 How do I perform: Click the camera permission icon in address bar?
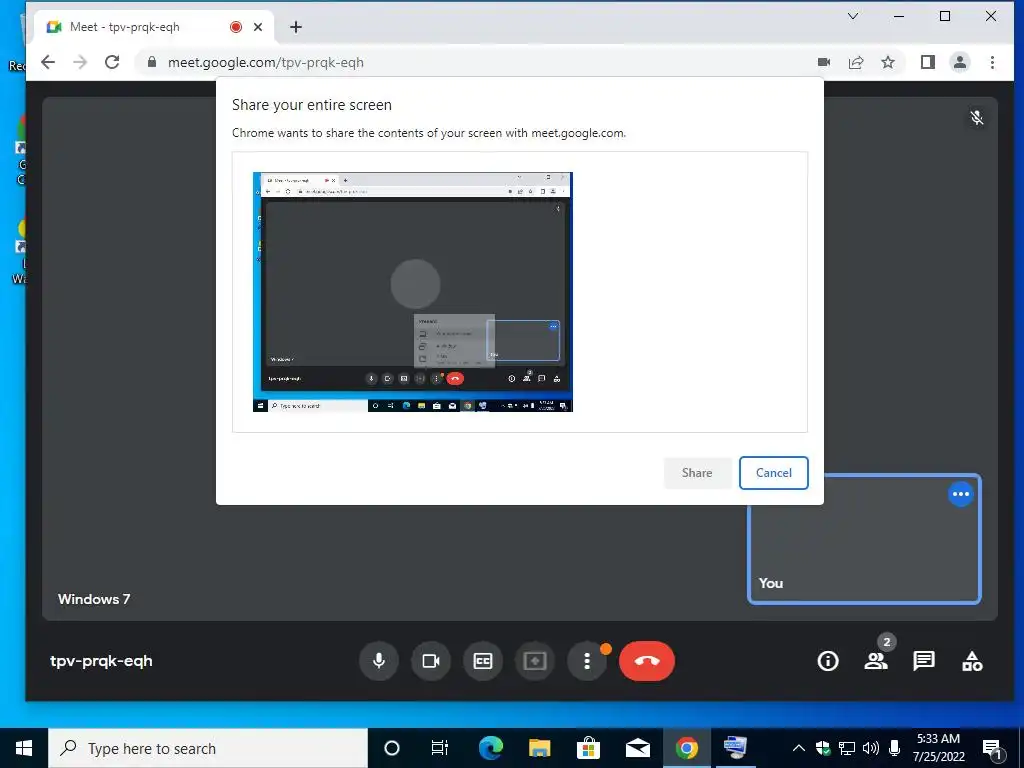click(824, 62)
